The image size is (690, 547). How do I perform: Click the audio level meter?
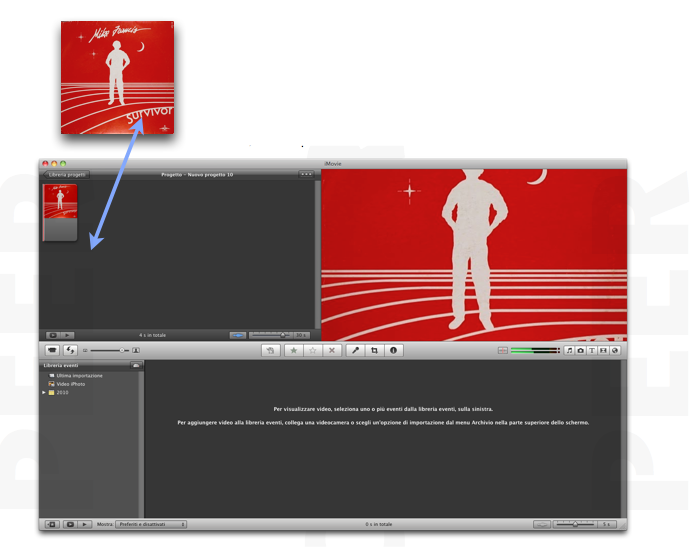[535, 350]
